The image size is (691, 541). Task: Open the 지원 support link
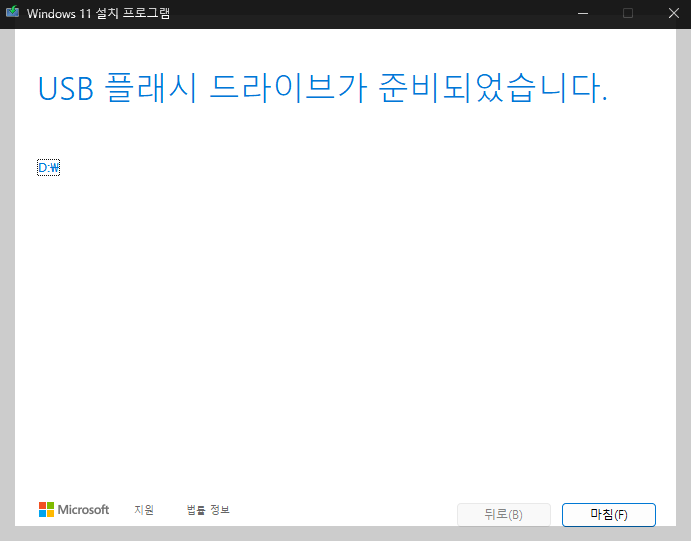click(144, 510)
